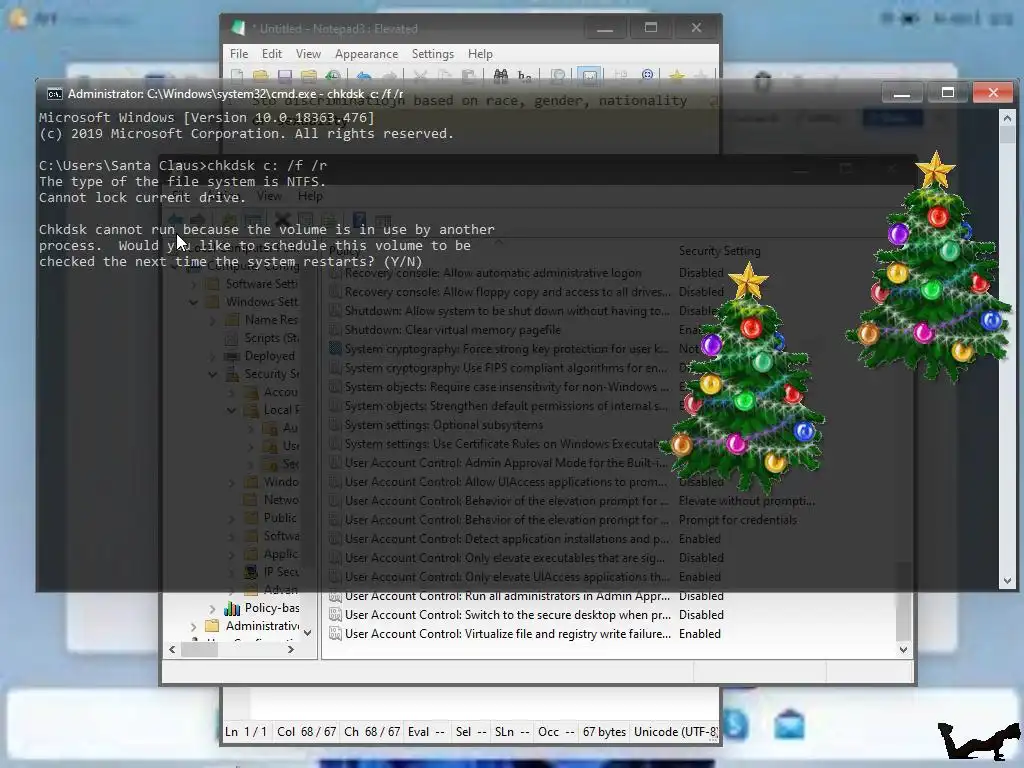Open the Edit menu in Notepad3

[272, 54]
